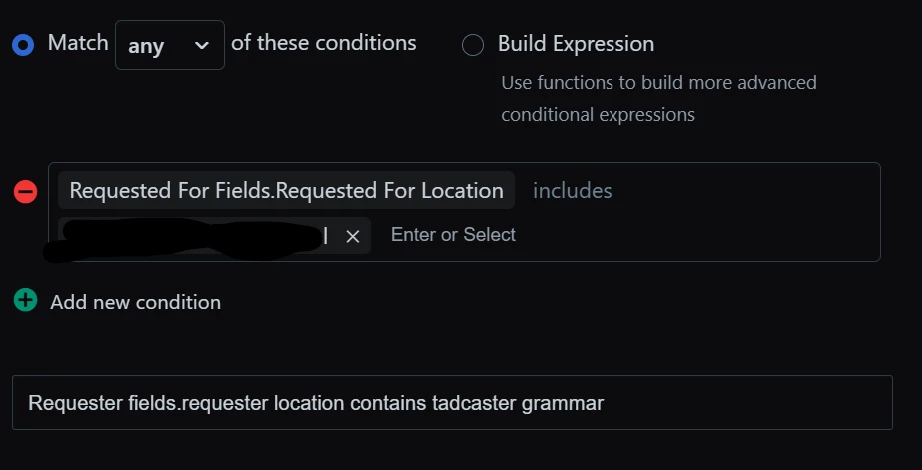Click the Build Expression label
Screen dimensions: 922x470
tap(576, 44)
